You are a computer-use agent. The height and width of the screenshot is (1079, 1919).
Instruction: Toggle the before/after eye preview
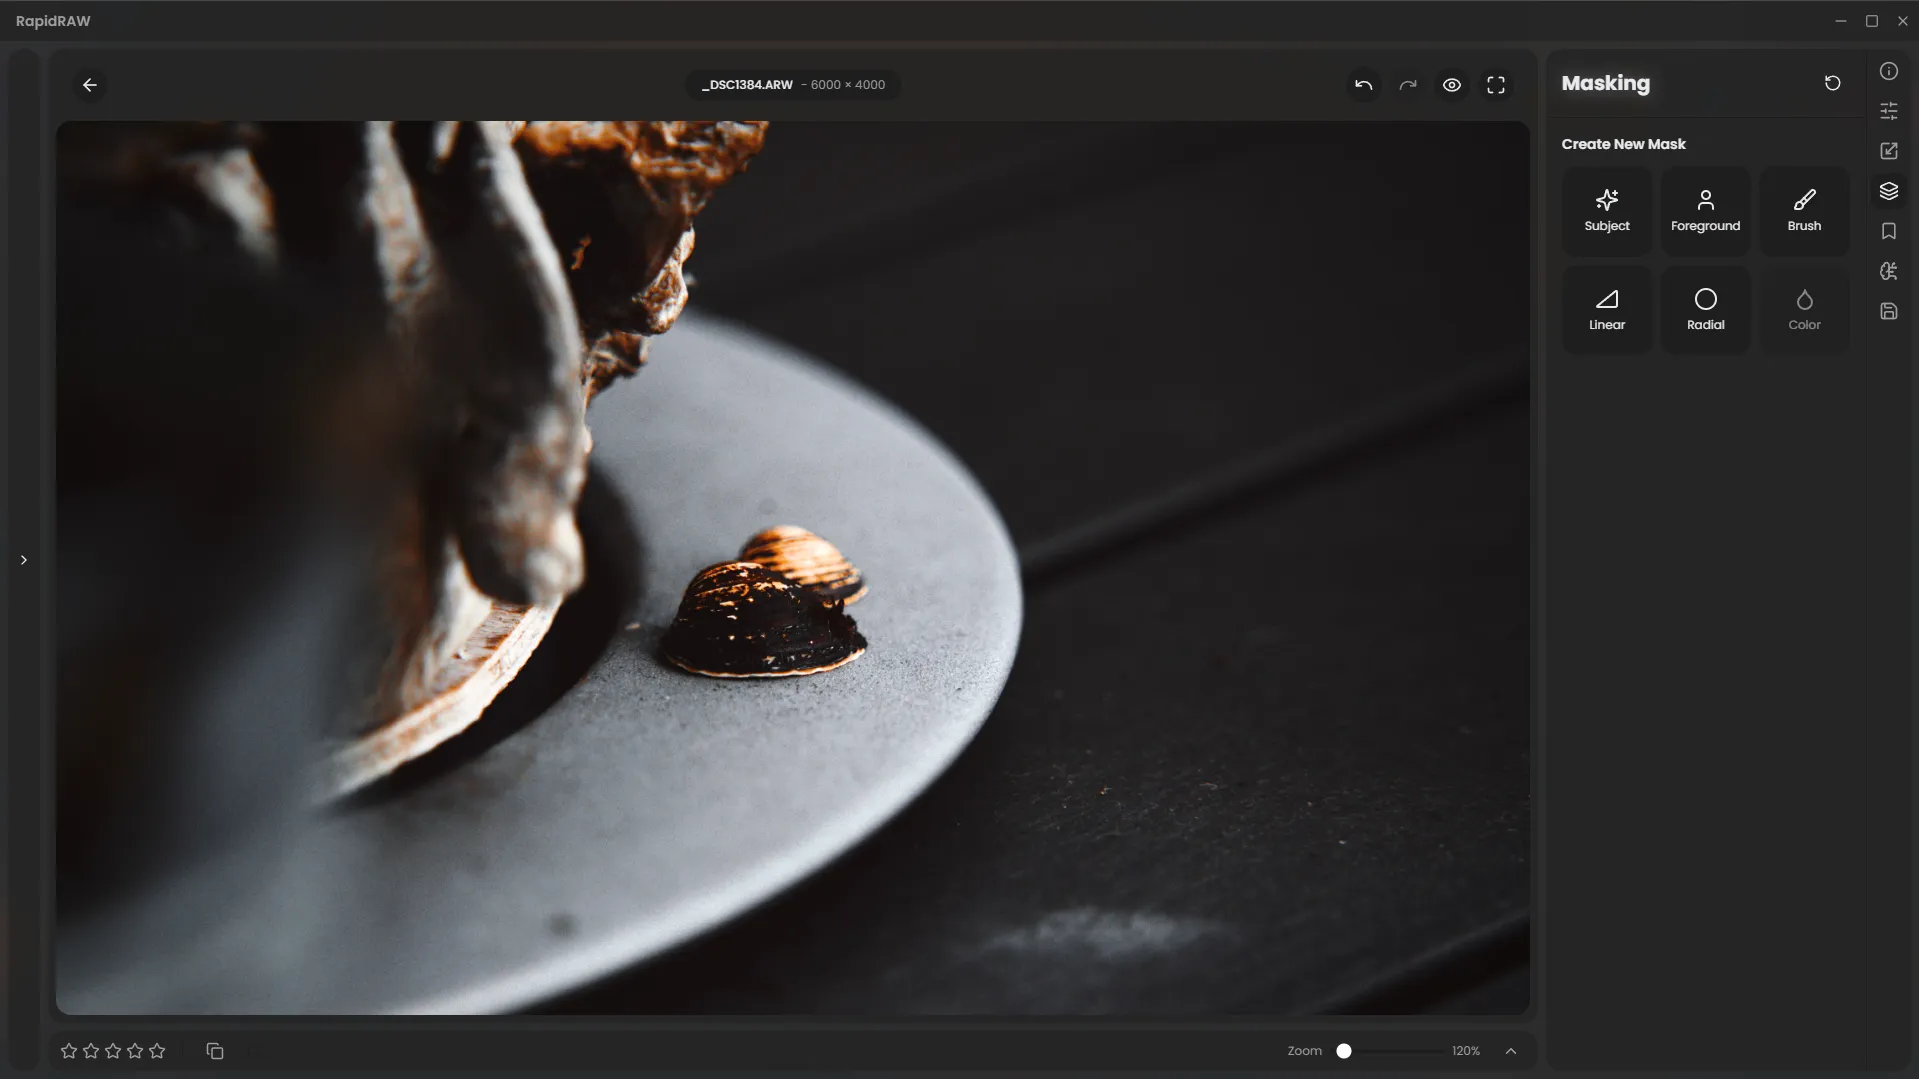pos(1451,85)
